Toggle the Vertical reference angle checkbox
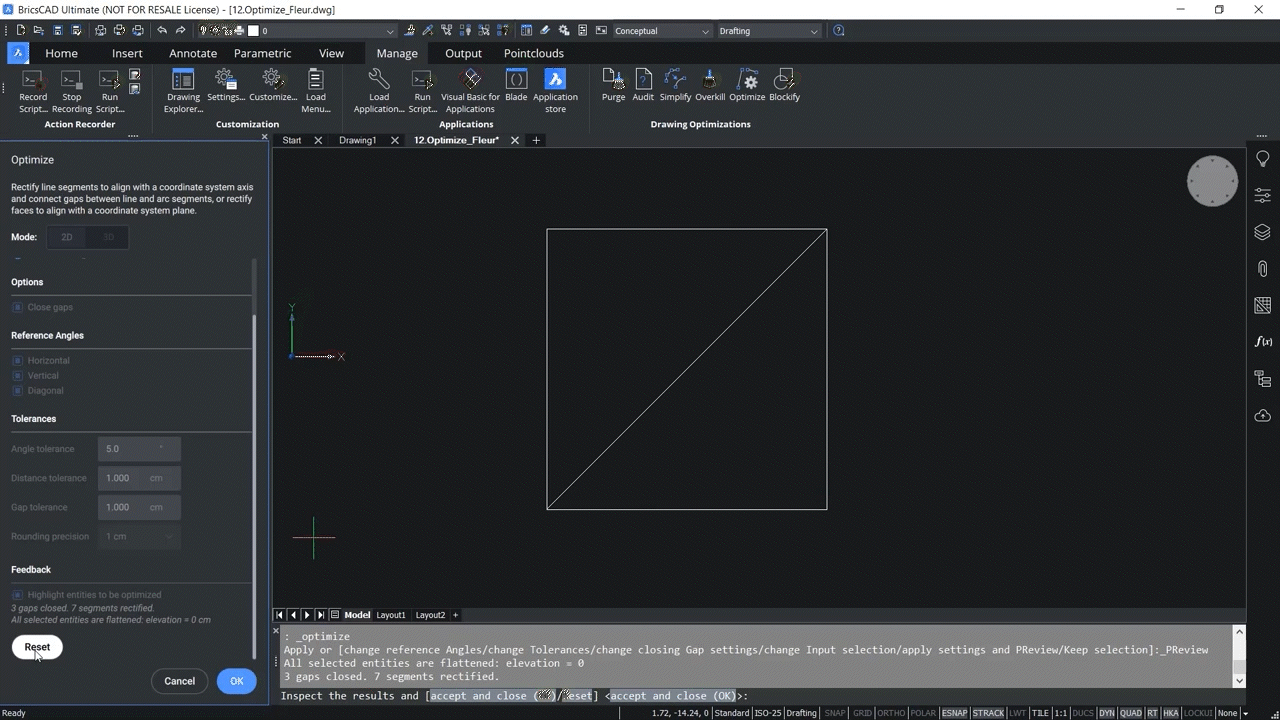This screenshot has width=1280, height=720. [x=17, y=375]
